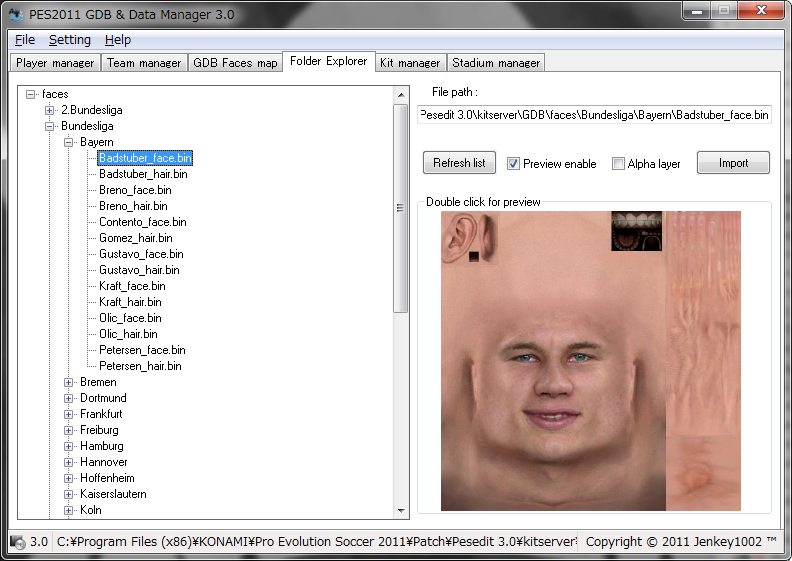
Task: Close the PES2011 GDB Manager window
Action: pyautogui.click(x=761, y=10)
